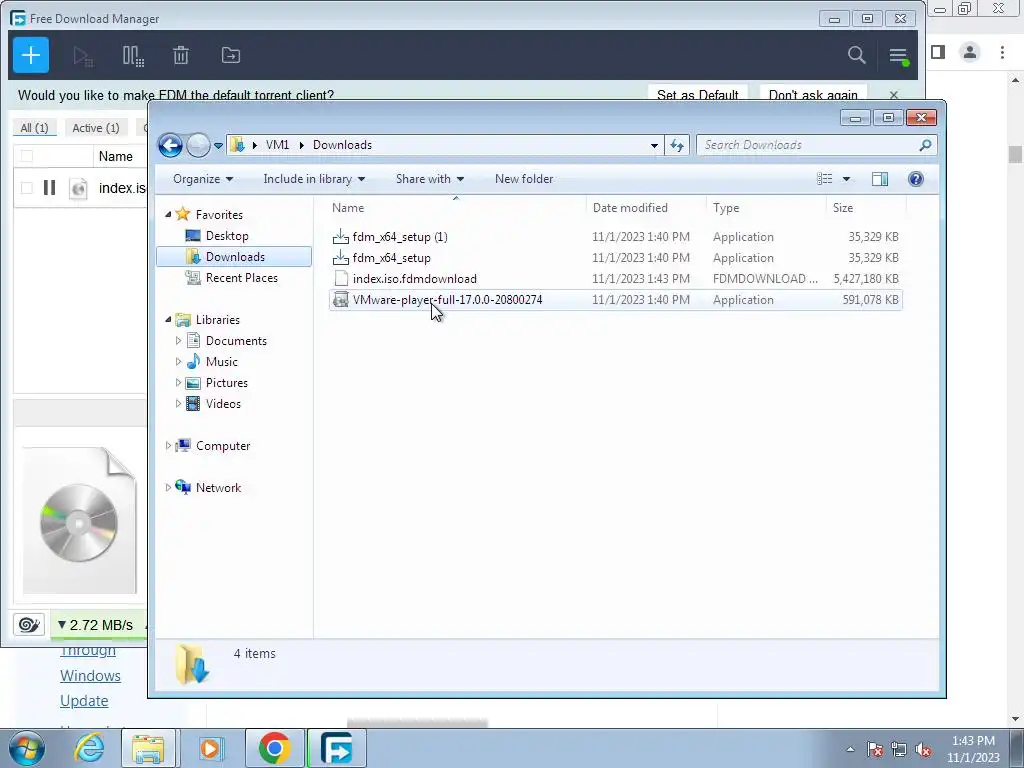Switch to the Active (1) tab in FDM
Screen dimensions: 1024x768
(96, 128)
